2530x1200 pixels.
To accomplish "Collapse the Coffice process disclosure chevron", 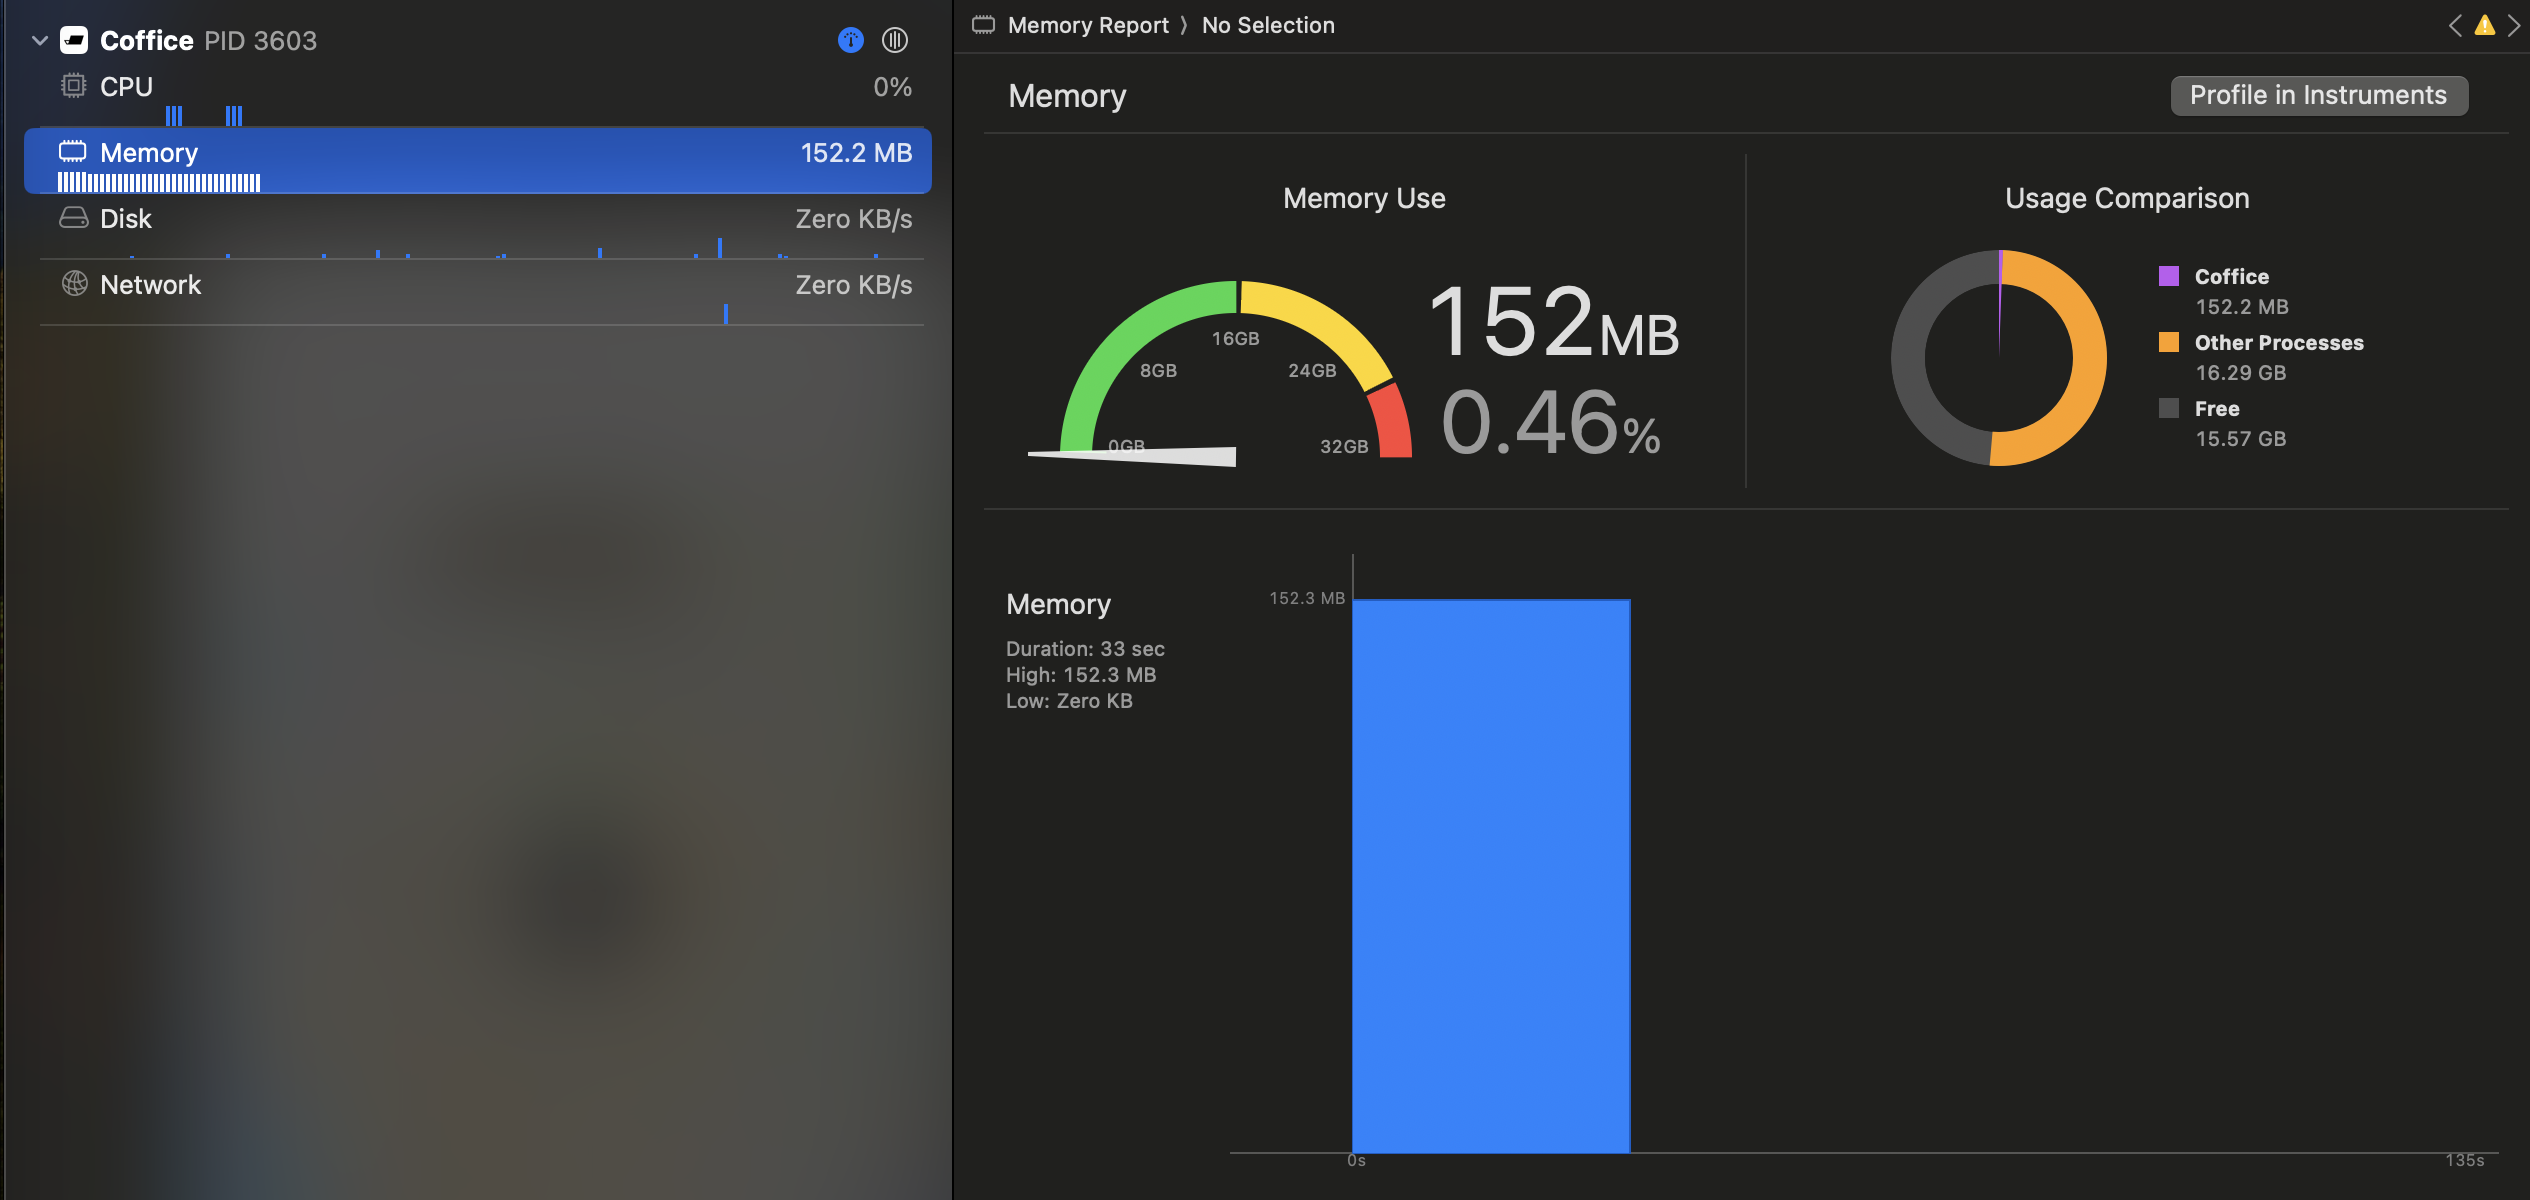I will click(x=40, y=40).
